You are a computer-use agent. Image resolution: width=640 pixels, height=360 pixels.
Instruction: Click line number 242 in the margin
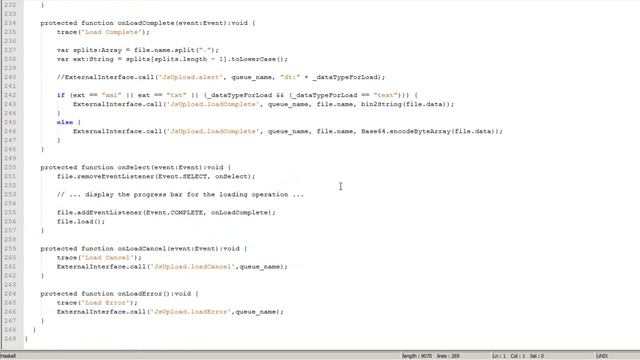point(10,95)
